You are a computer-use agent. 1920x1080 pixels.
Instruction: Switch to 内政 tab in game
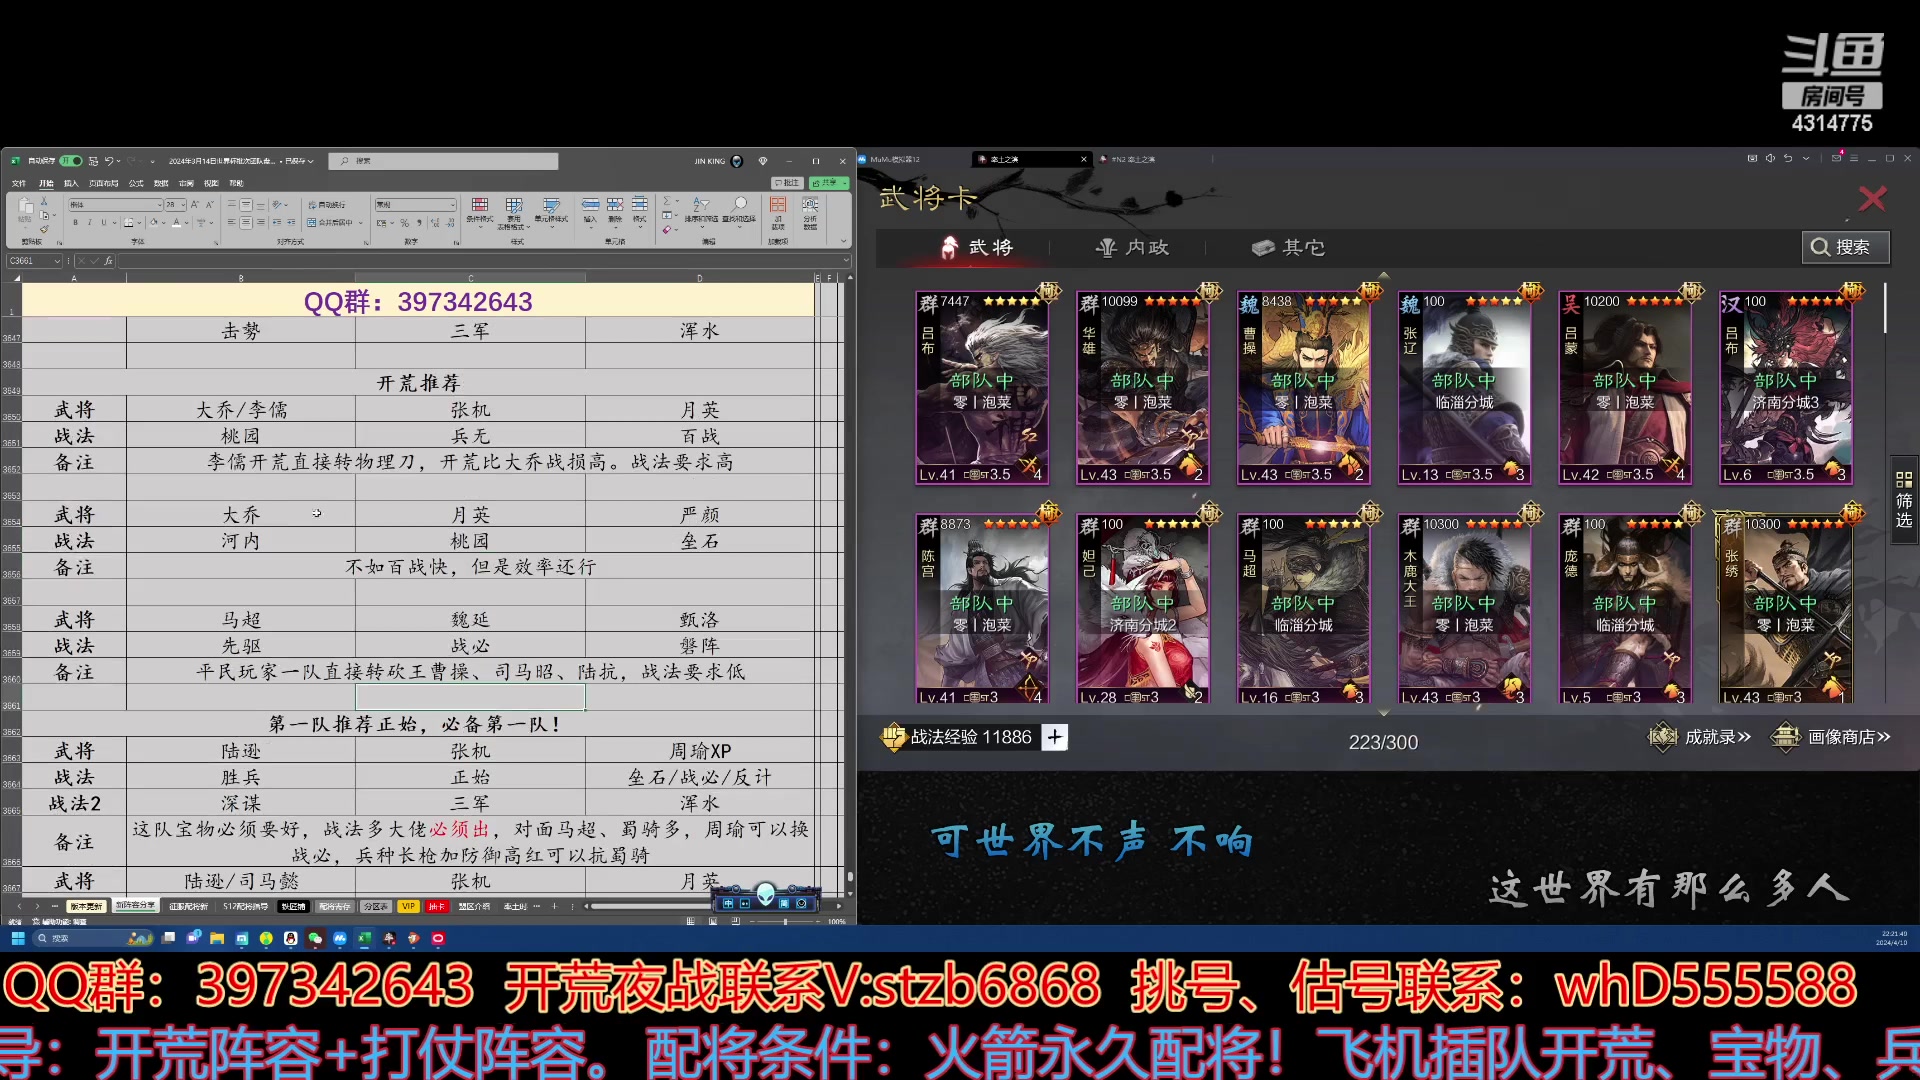pyautogui.click(x=1133, y=247)
